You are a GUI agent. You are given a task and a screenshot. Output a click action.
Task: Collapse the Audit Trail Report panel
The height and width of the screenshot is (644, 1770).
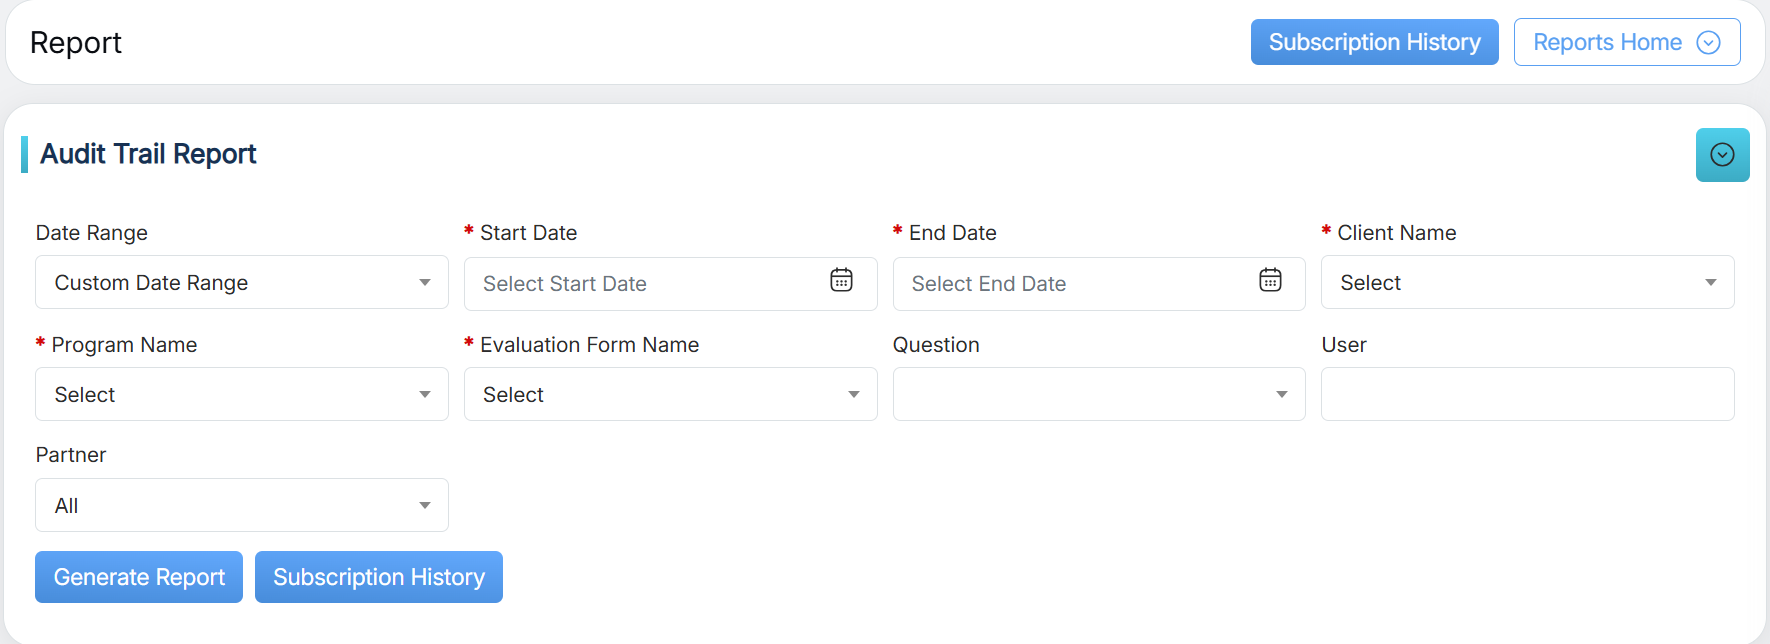point(1722,155)
